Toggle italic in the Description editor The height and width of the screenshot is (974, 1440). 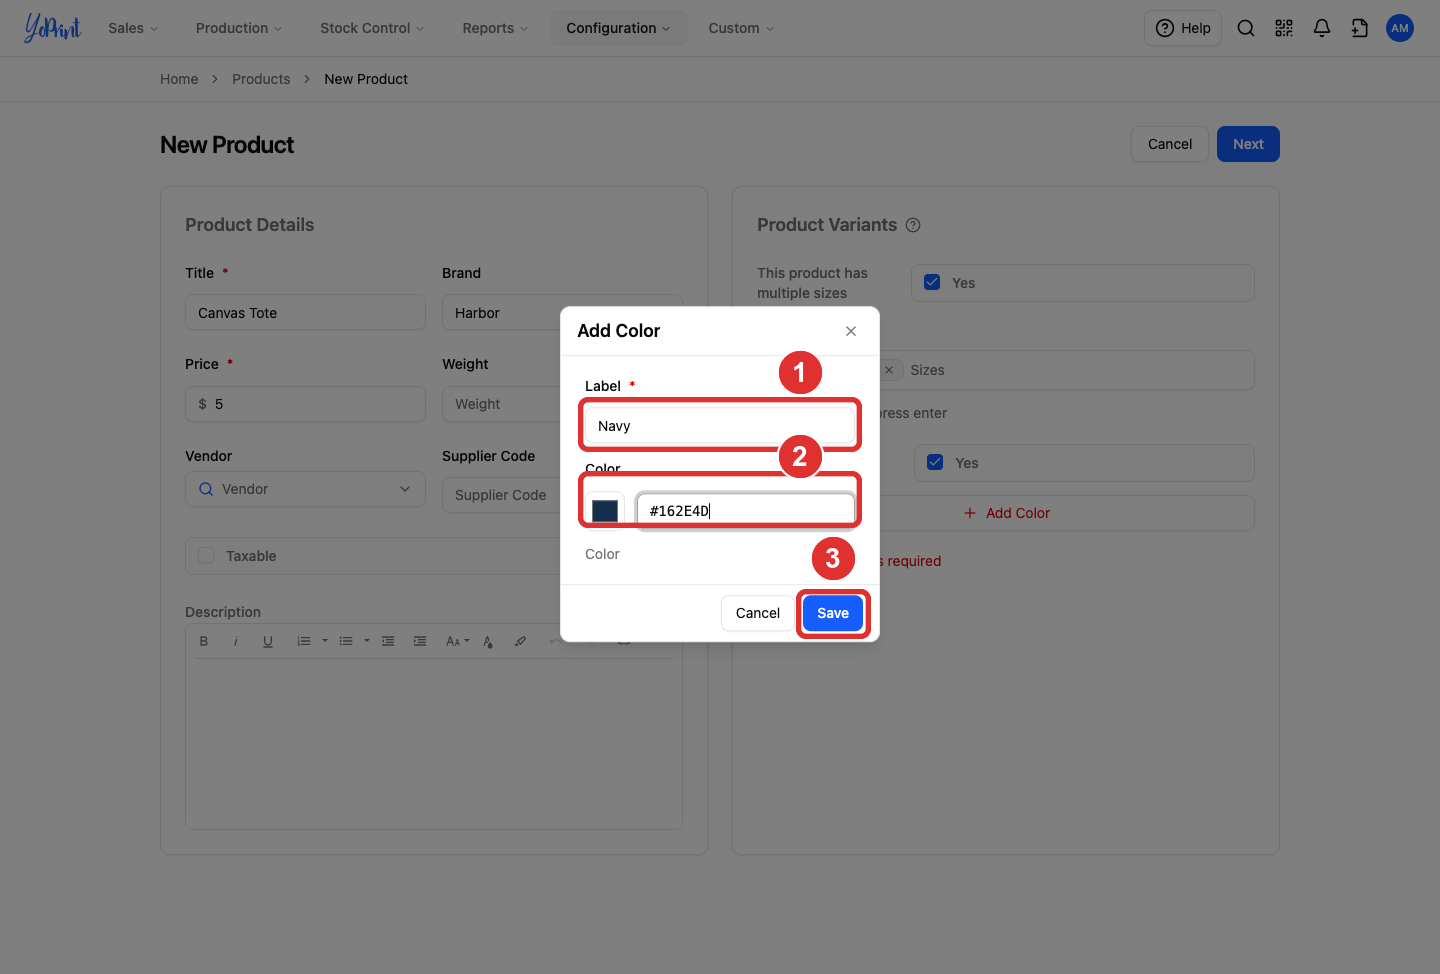click(x=236, y=641)
